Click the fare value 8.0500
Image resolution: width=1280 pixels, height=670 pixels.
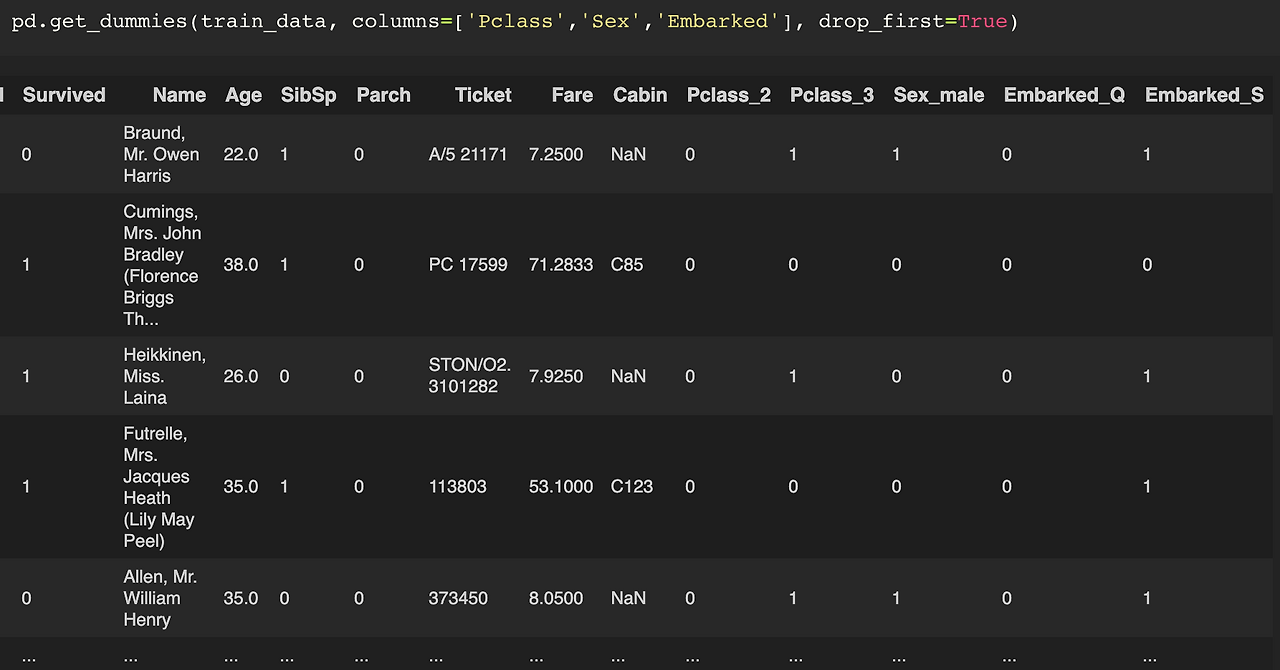click(x=556, y=598)
